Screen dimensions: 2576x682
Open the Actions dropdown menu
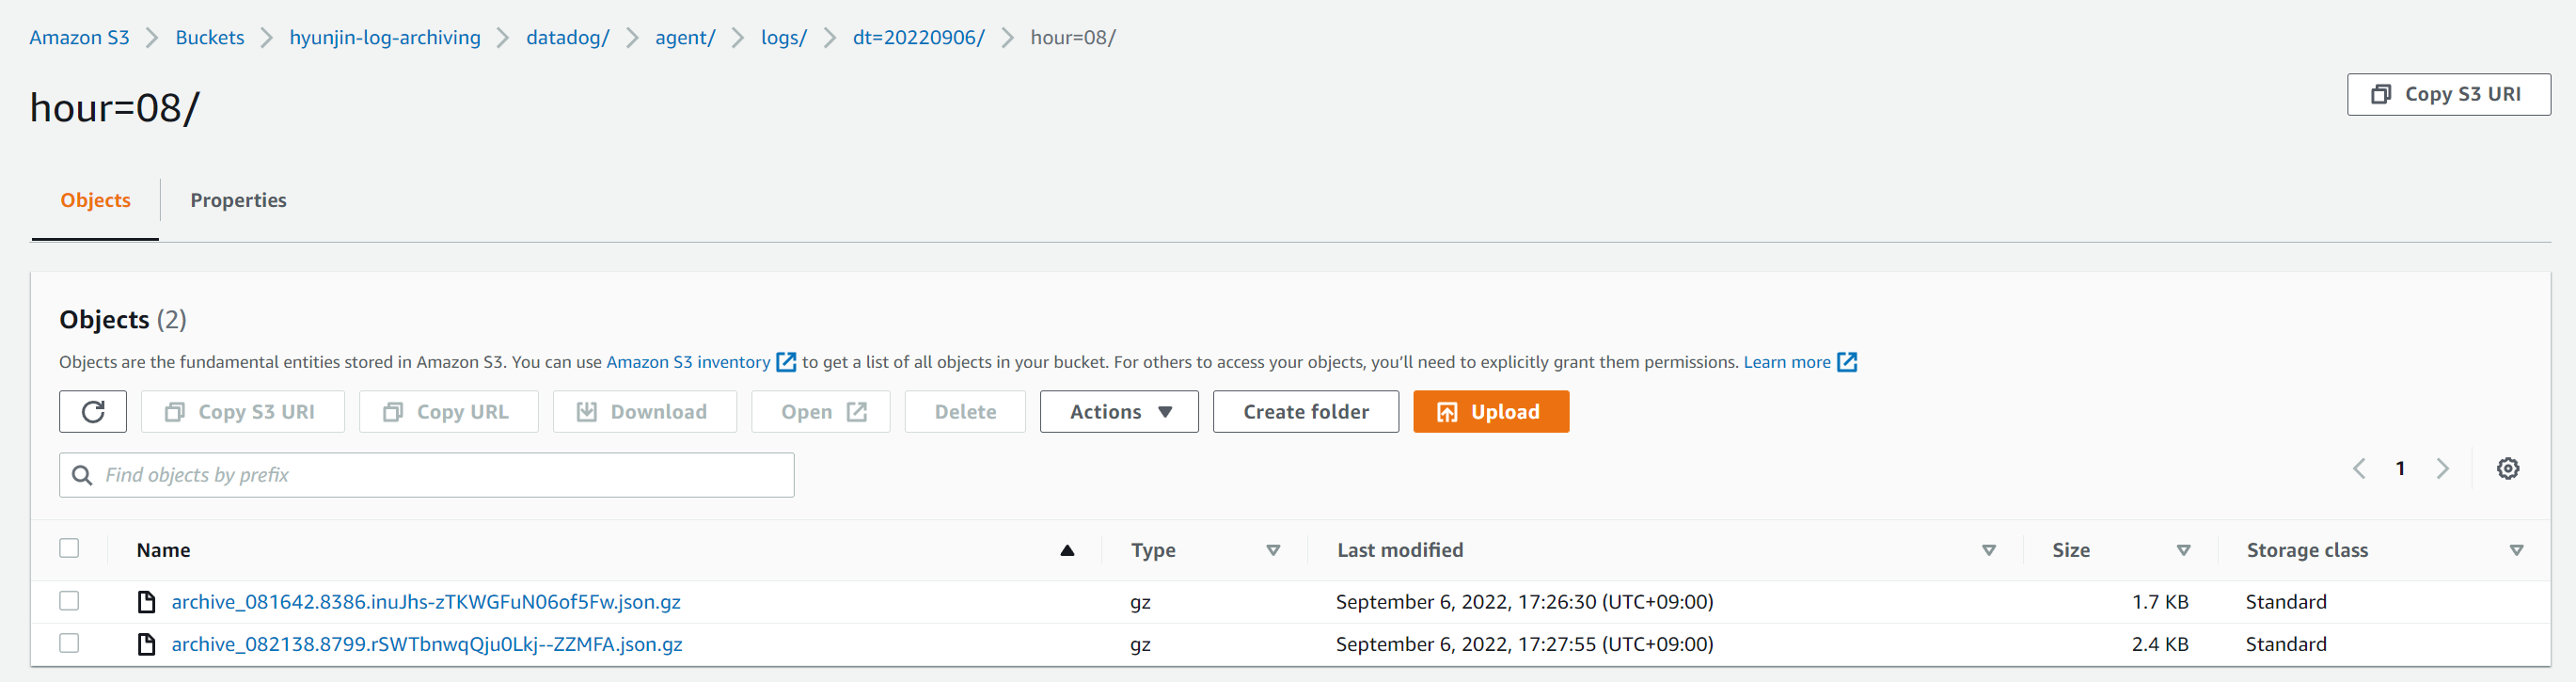coord(1119,412)
